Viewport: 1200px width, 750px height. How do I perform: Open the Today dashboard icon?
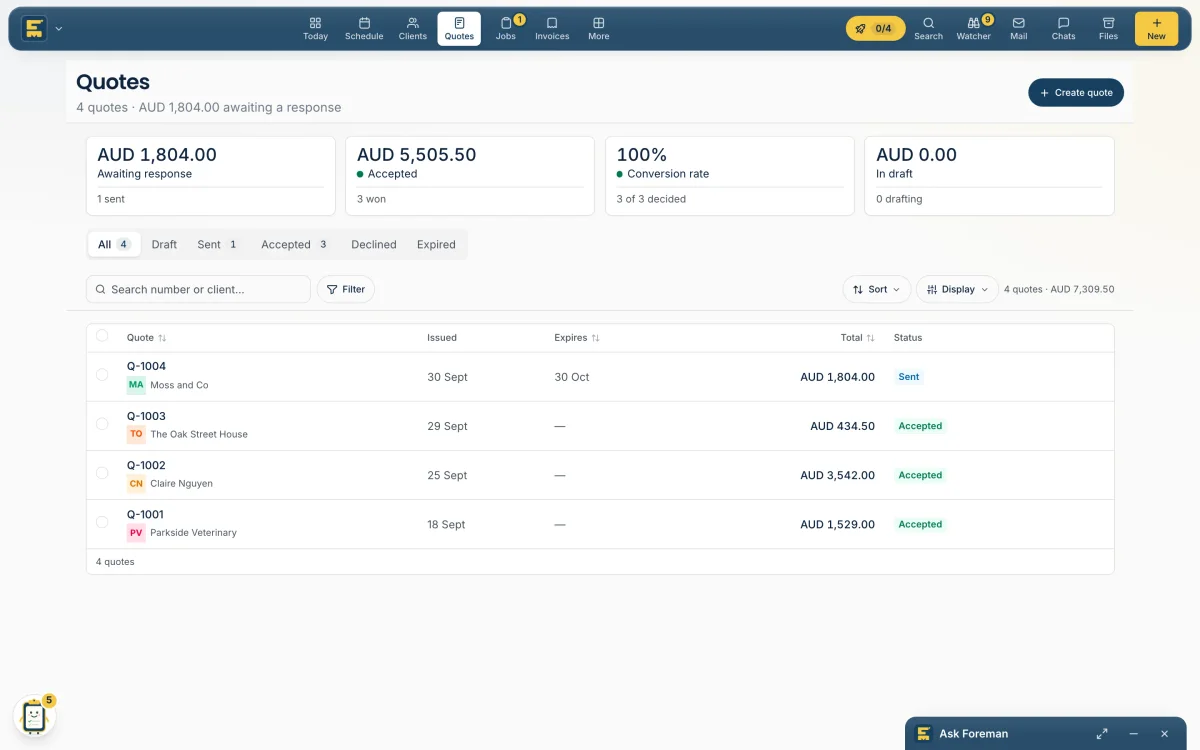315,28
